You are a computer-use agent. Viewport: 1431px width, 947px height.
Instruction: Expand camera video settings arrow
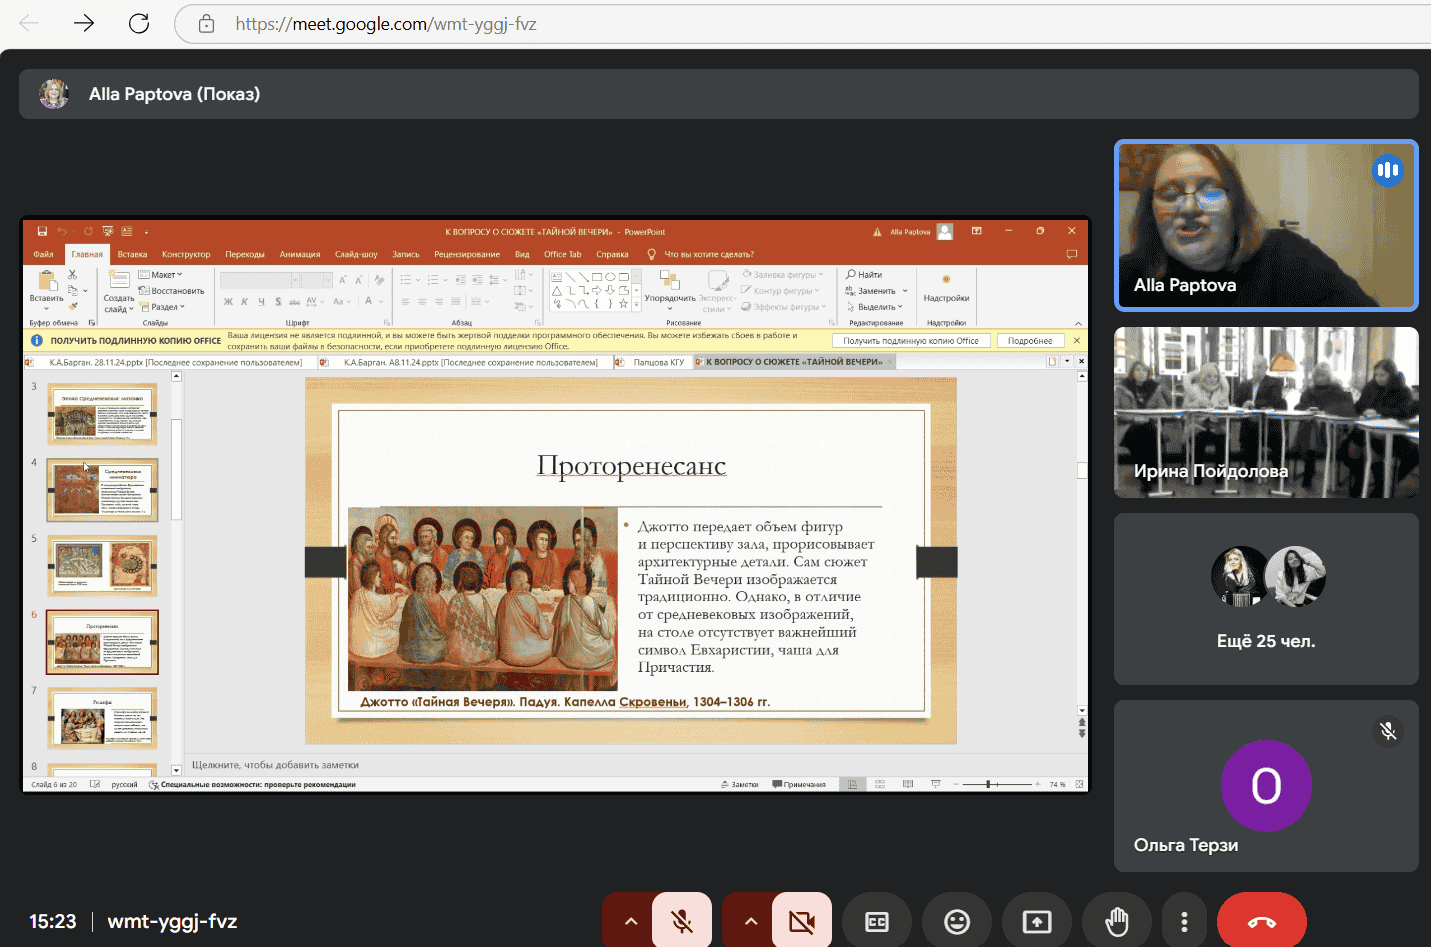(x=750, y=921)
